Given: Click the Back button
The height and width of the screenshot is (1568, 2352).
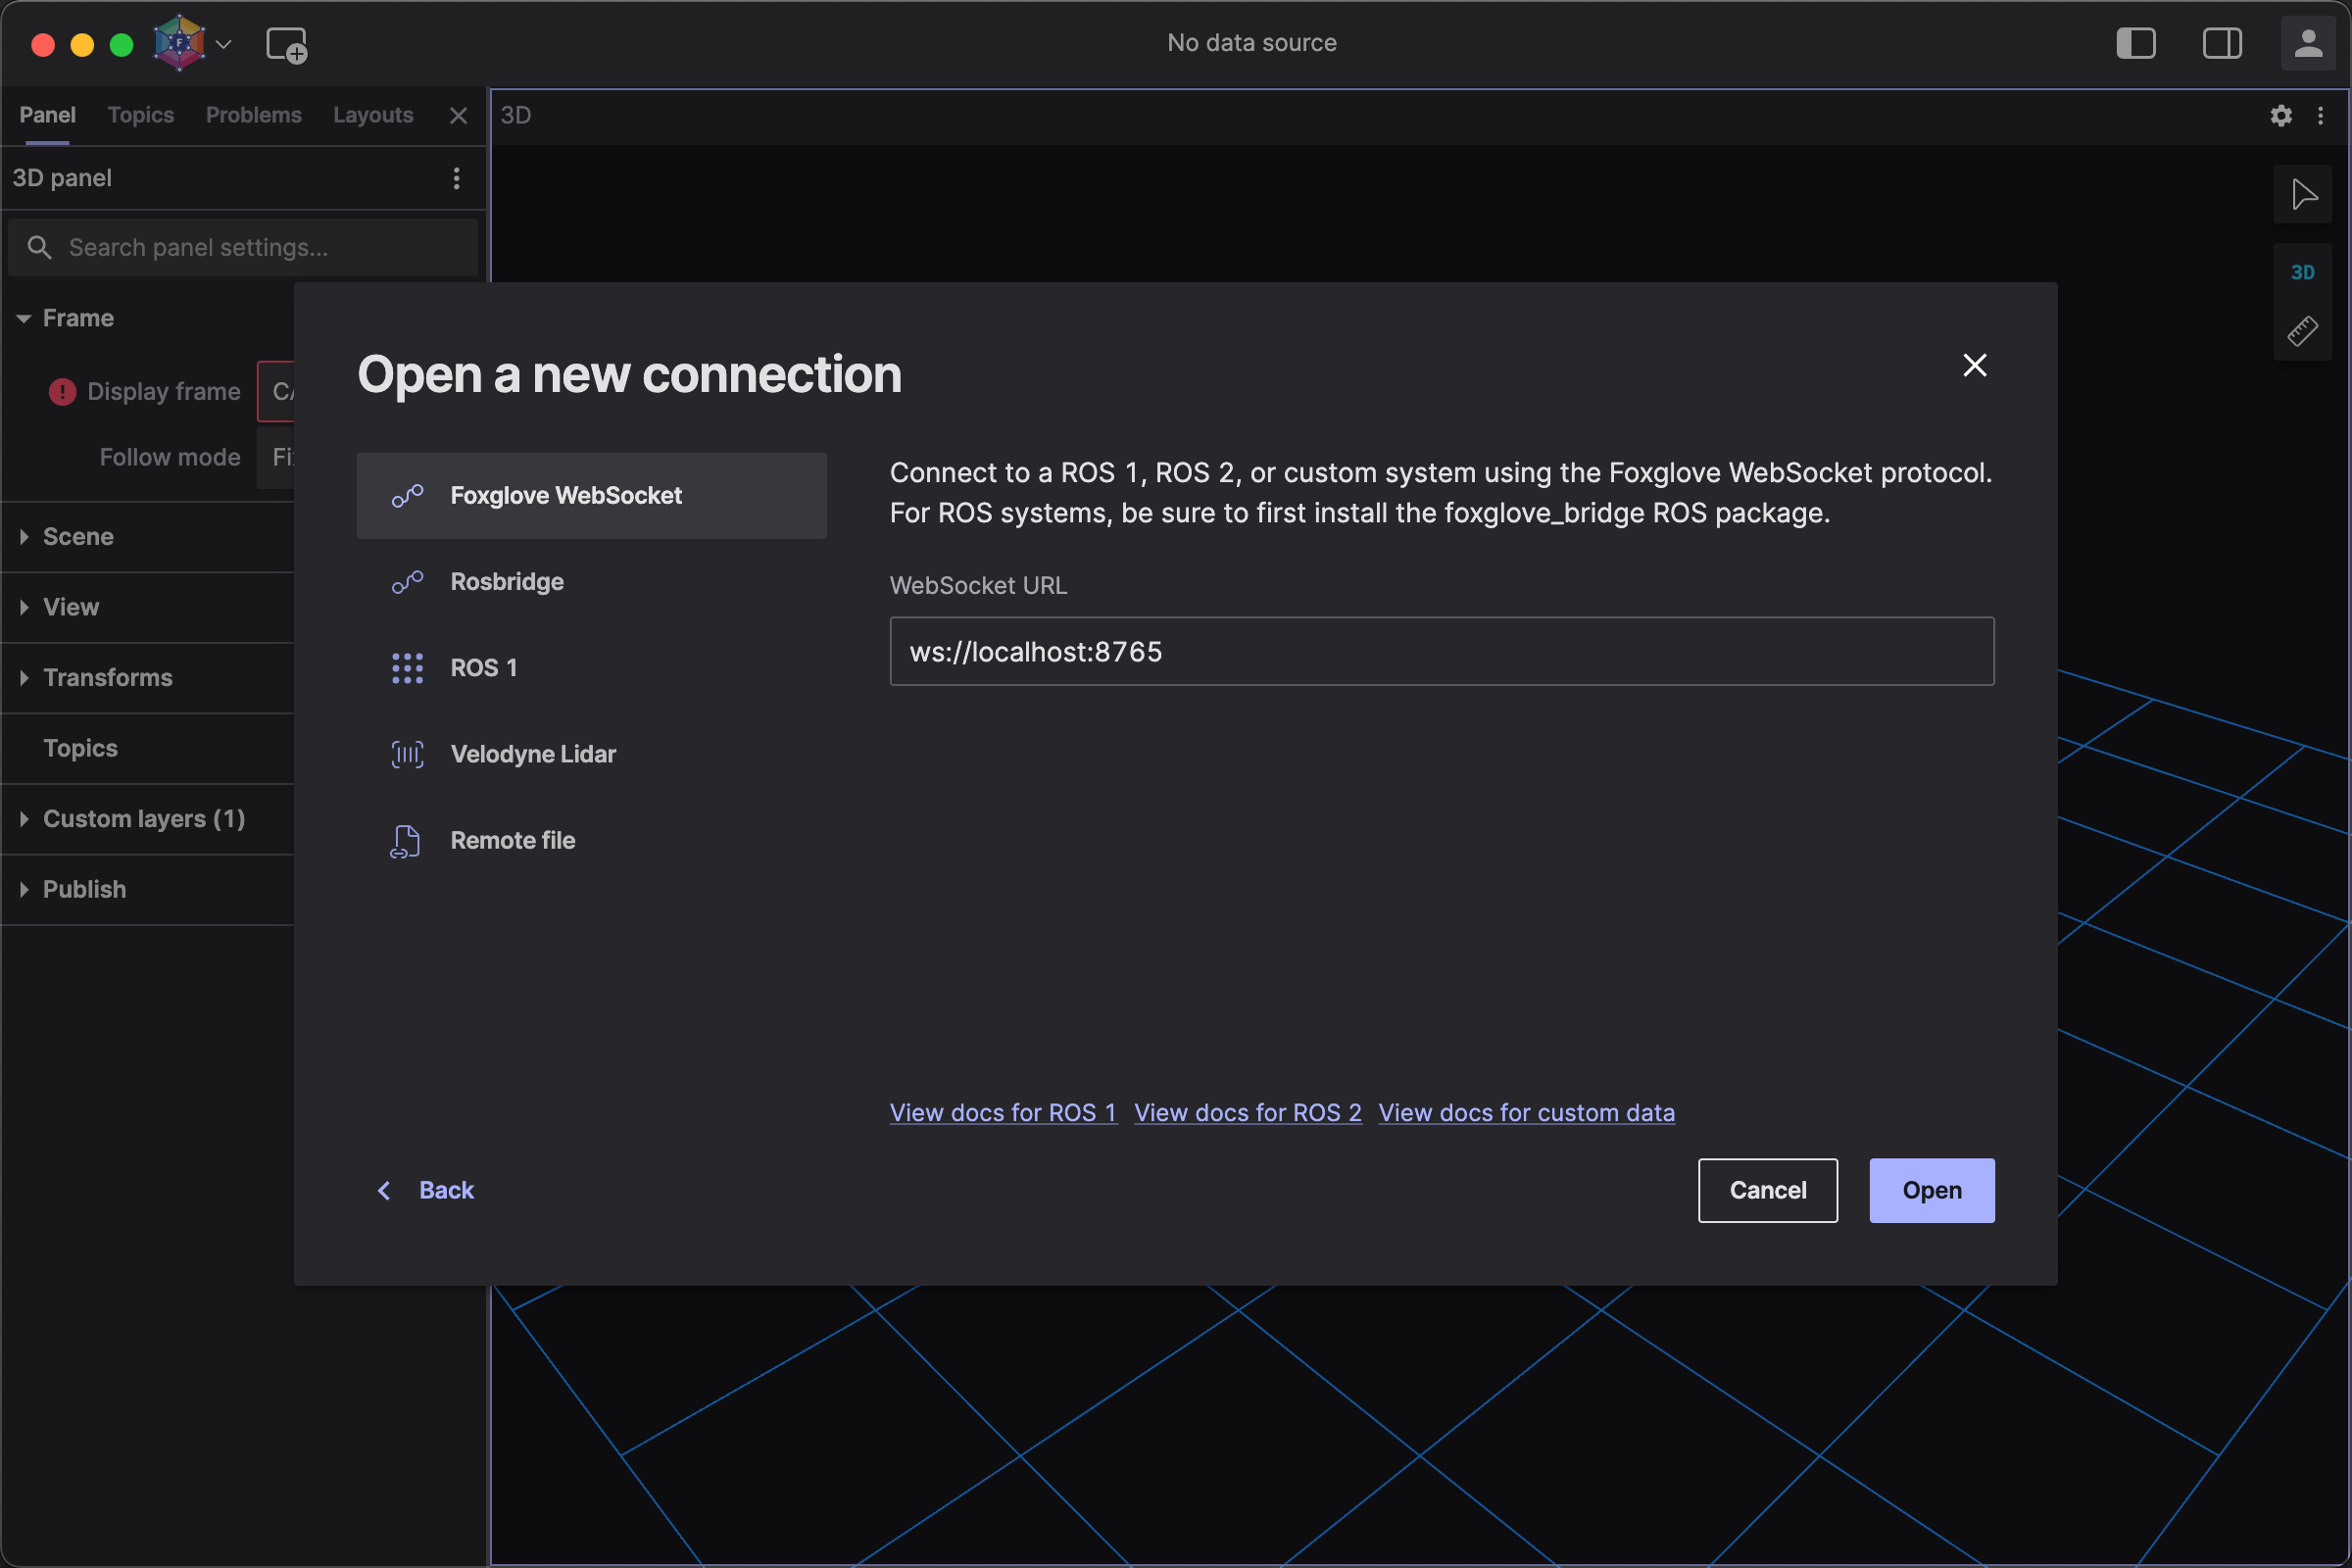Looking at the screenshot, I should pyautogui.click(x=425, y=1190).
